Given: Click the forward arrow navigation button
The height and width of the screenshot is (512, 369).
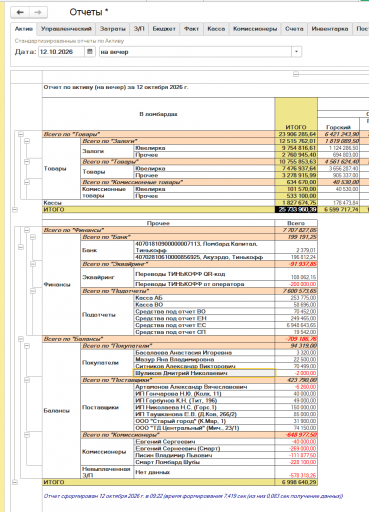Looking at the screenshot, I should [38, 12].
